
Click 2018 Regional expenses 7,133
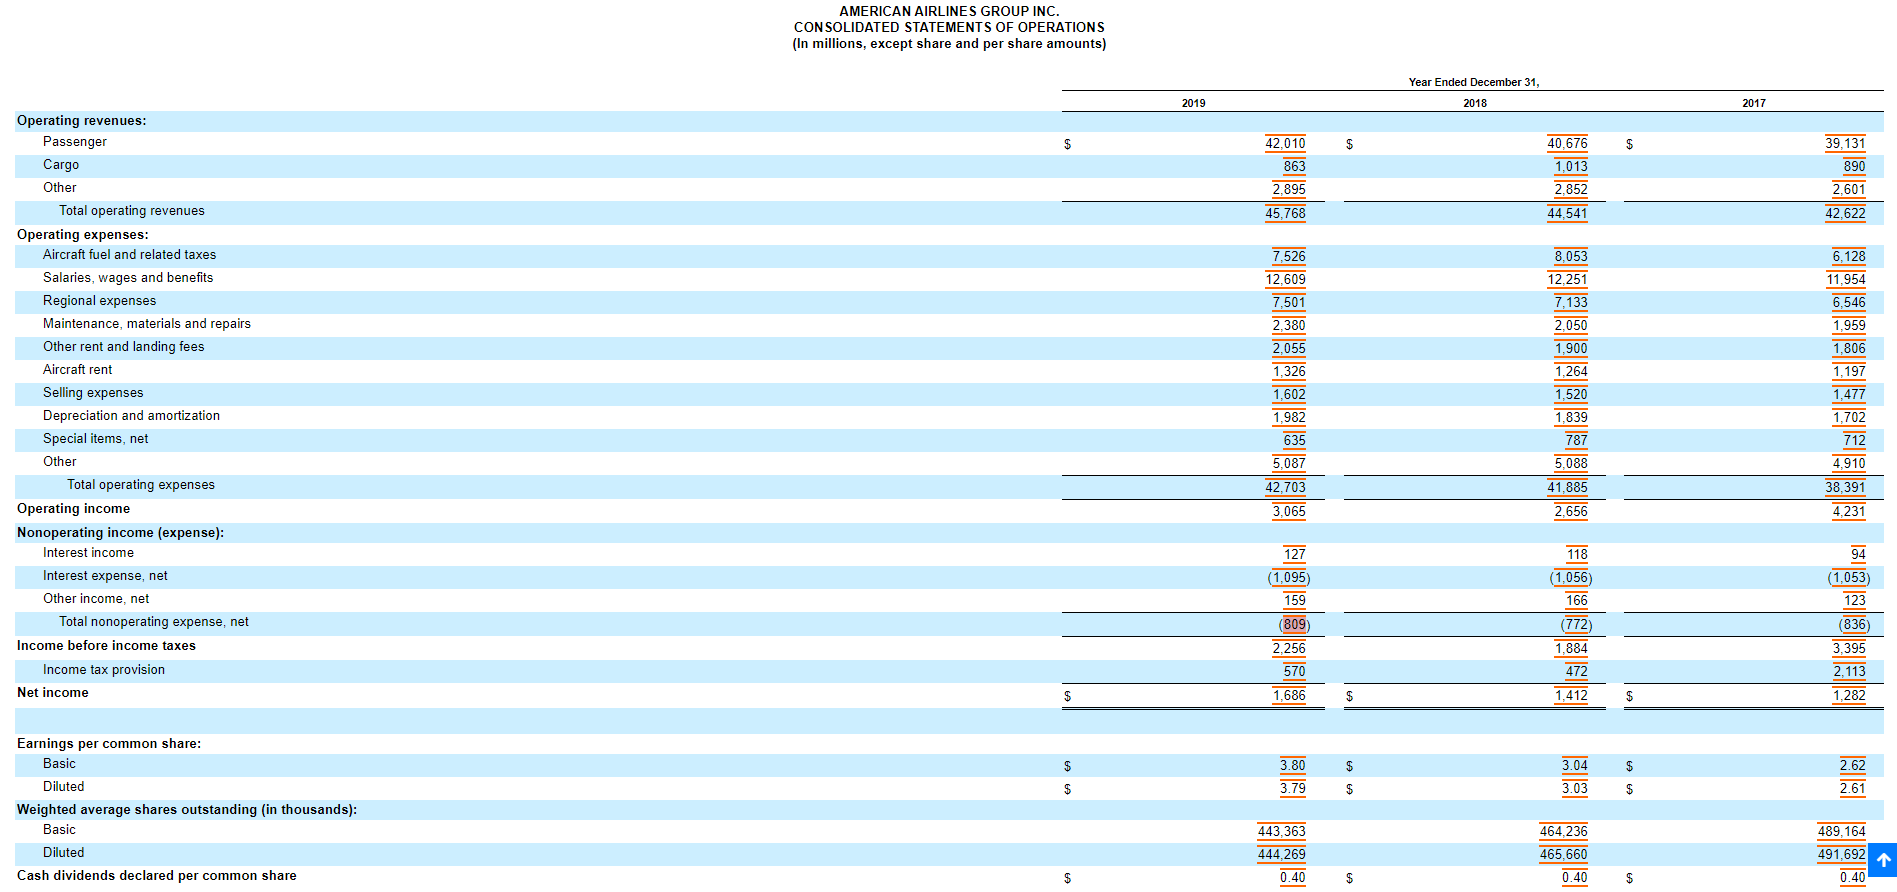pos(1571,303)
